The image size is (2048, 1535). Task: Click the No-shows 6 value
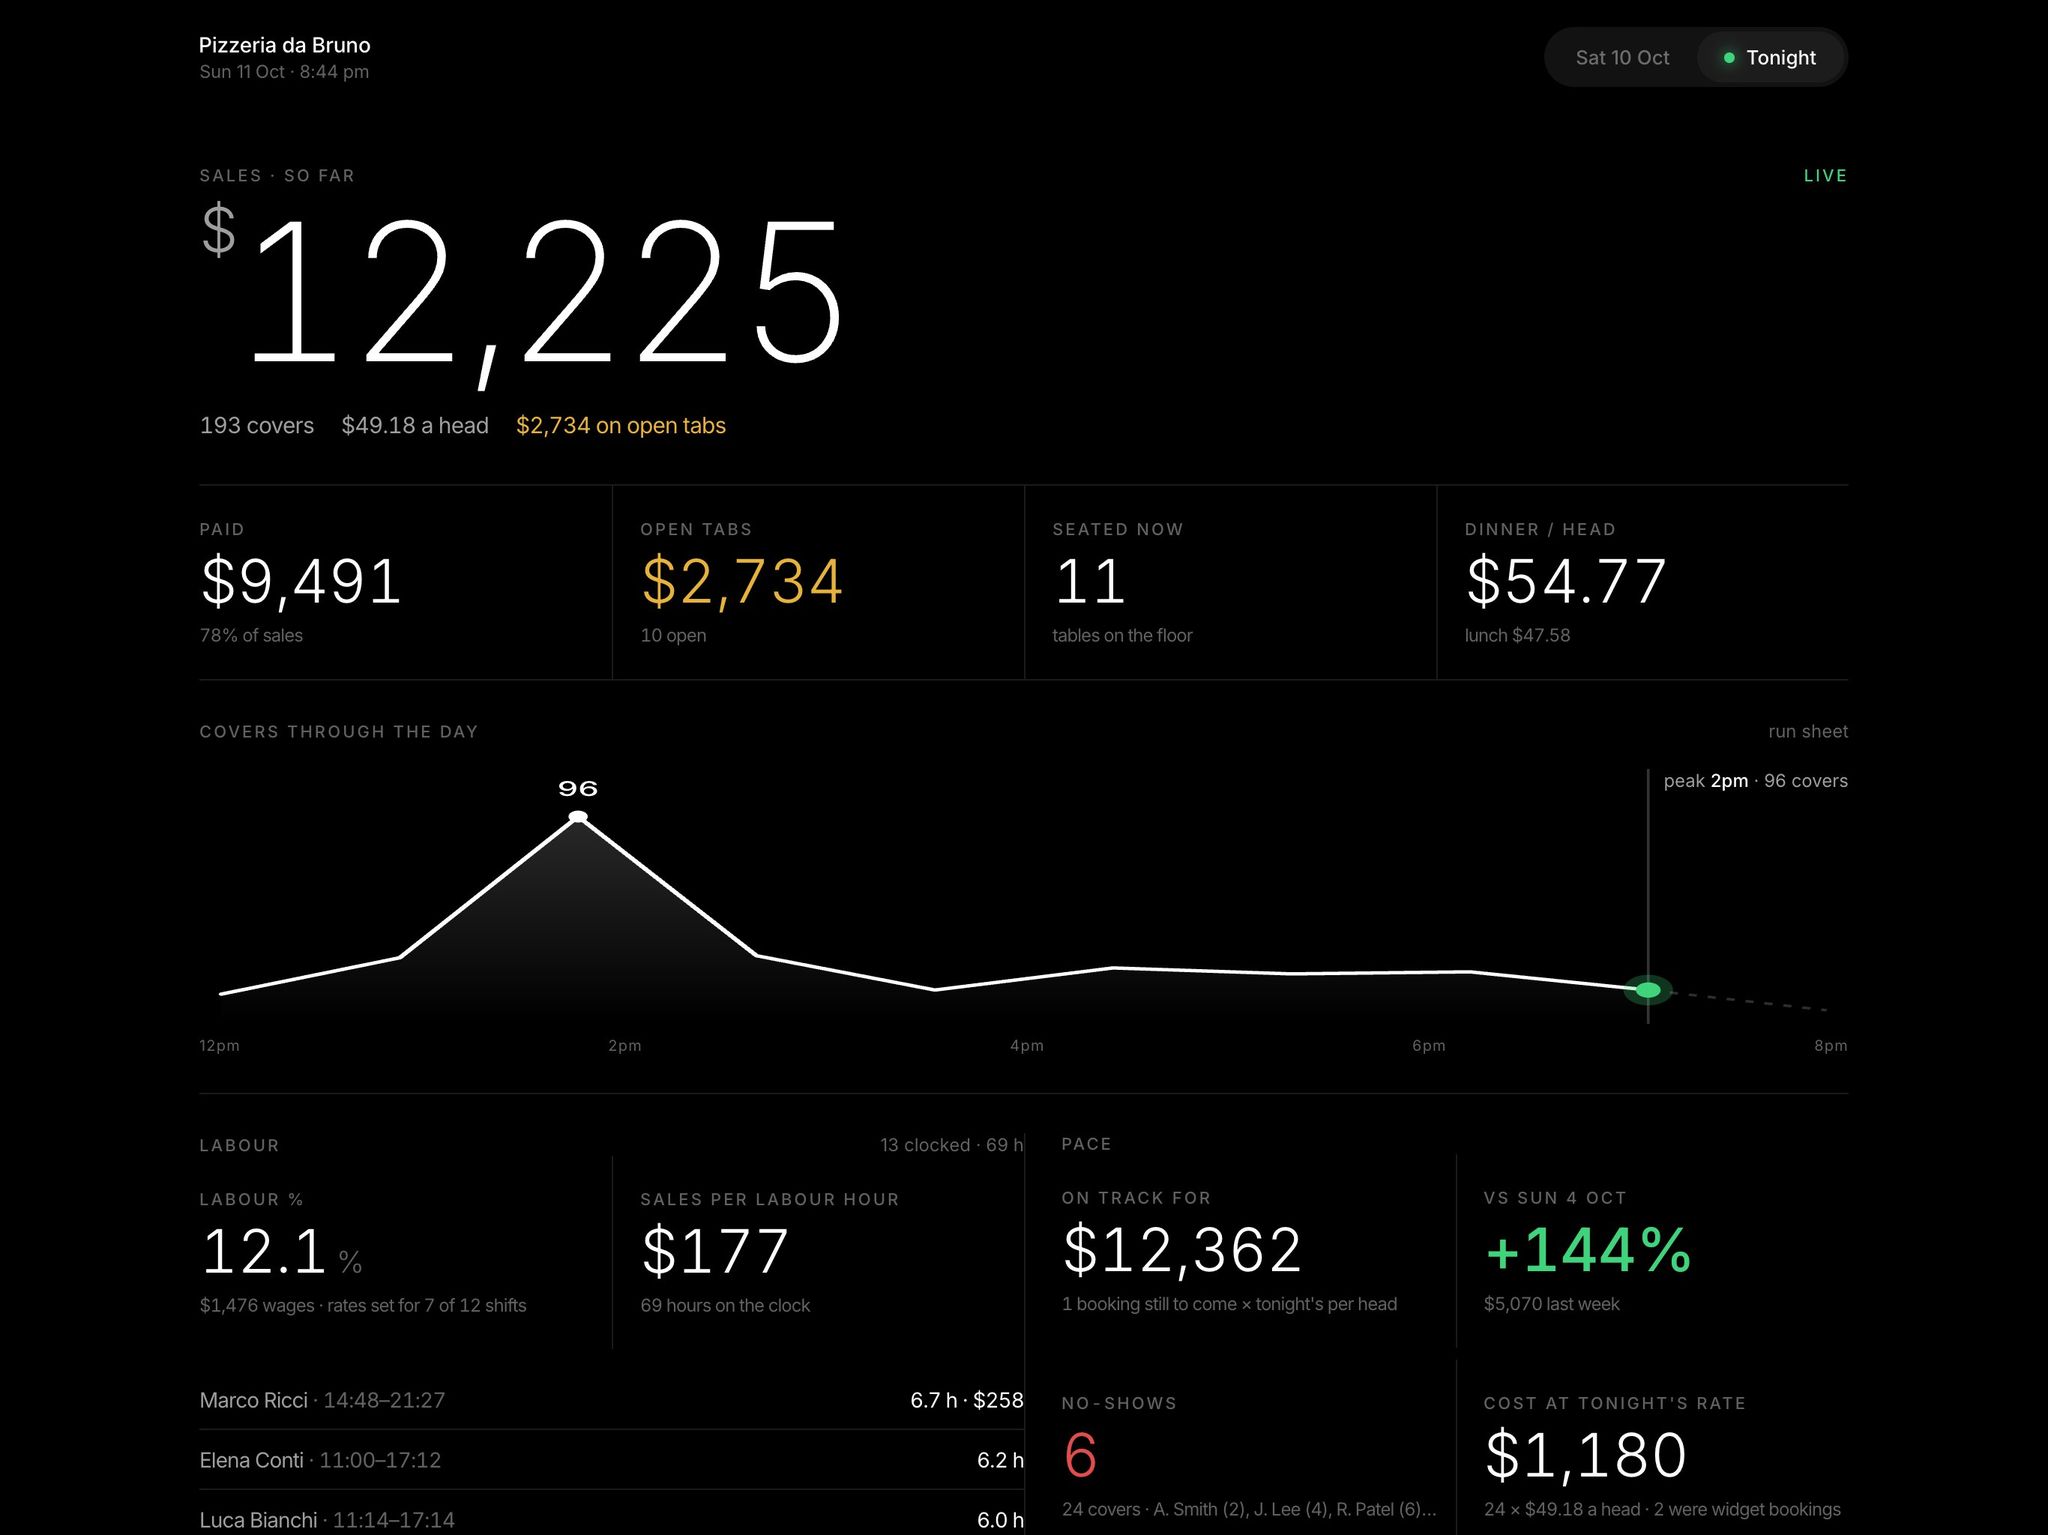pos(1080,1456)
